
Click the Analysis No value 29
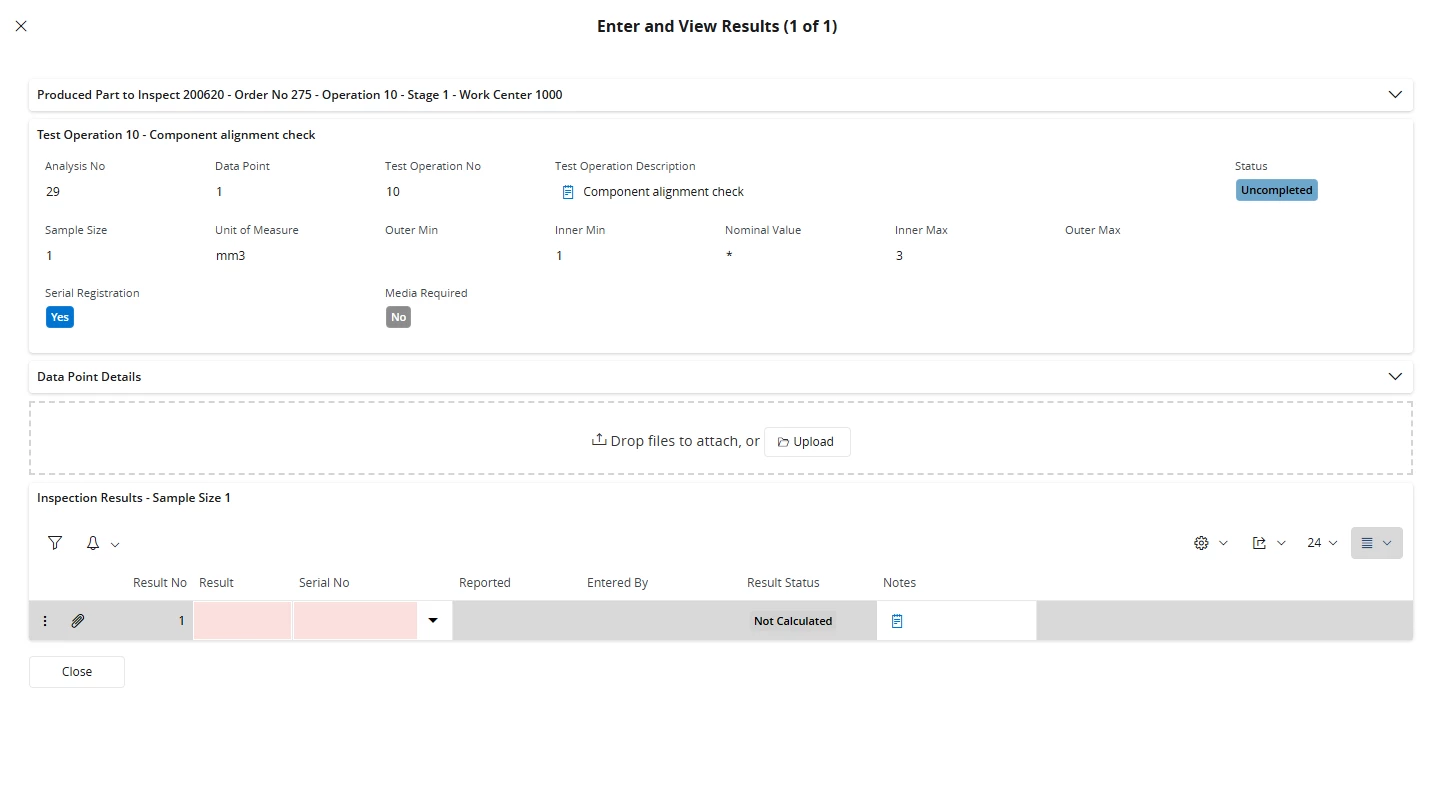click(x=53, y=192)
